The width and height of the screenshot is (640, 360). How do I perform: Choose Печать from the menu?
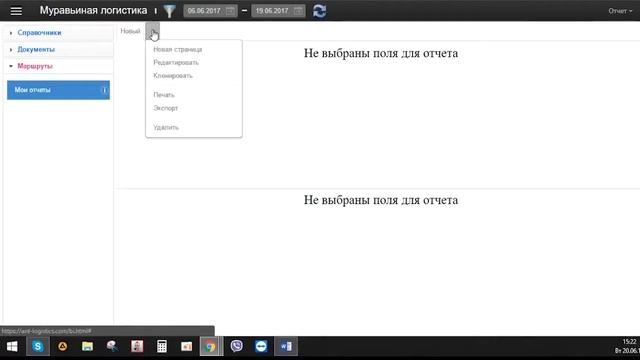tap(164, 95)
